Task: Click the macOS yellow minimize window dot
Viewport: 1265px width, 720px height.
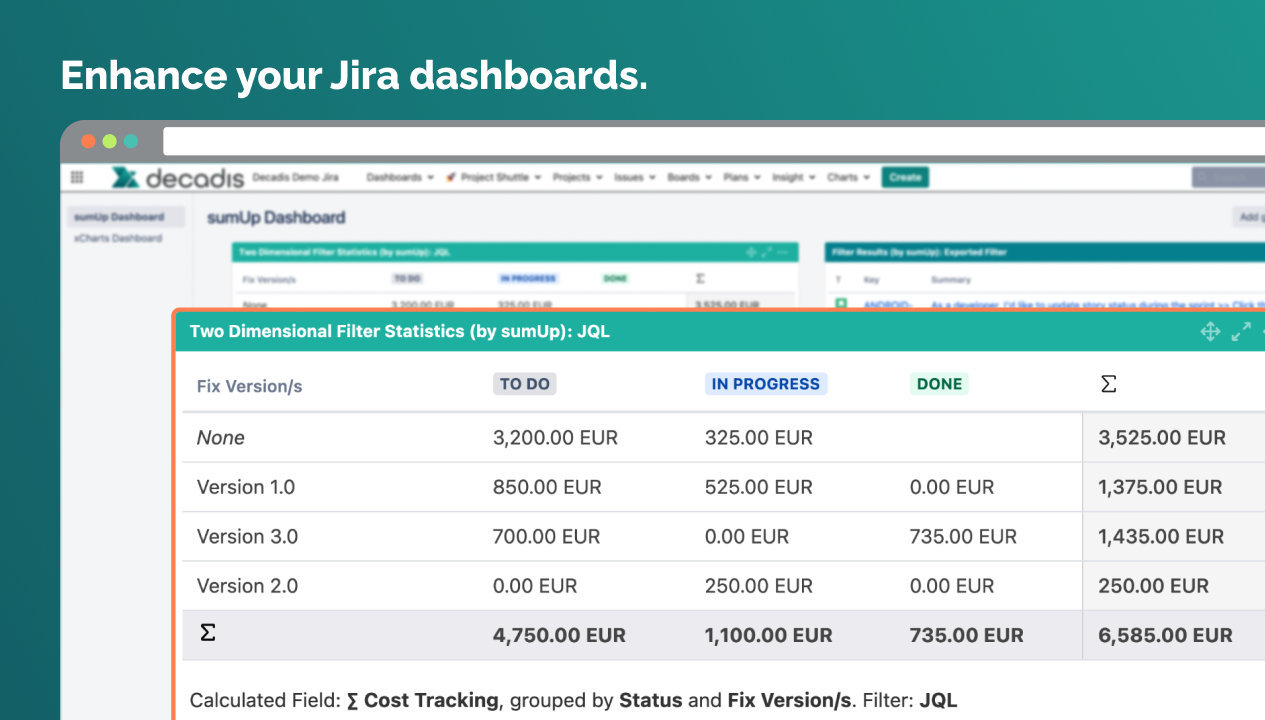Action: [109, 141]
